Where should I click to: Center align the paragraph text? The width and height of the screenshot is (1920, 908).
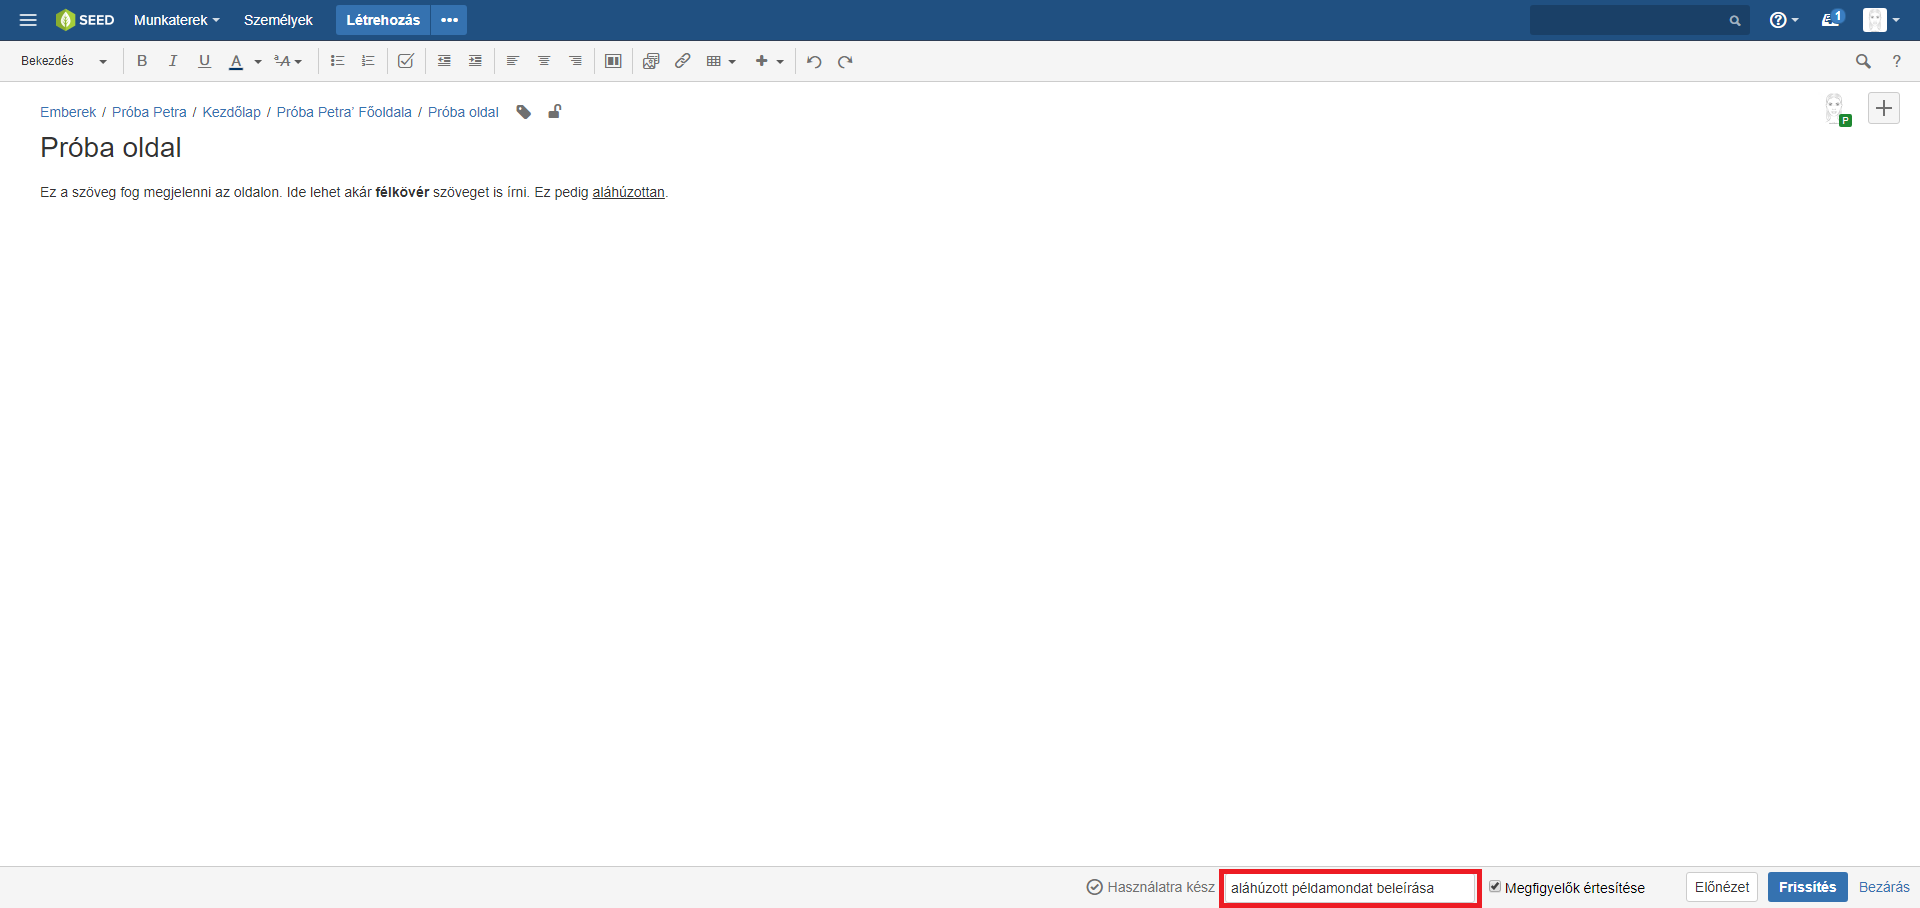pyautogui.click(x=544, y=61)
